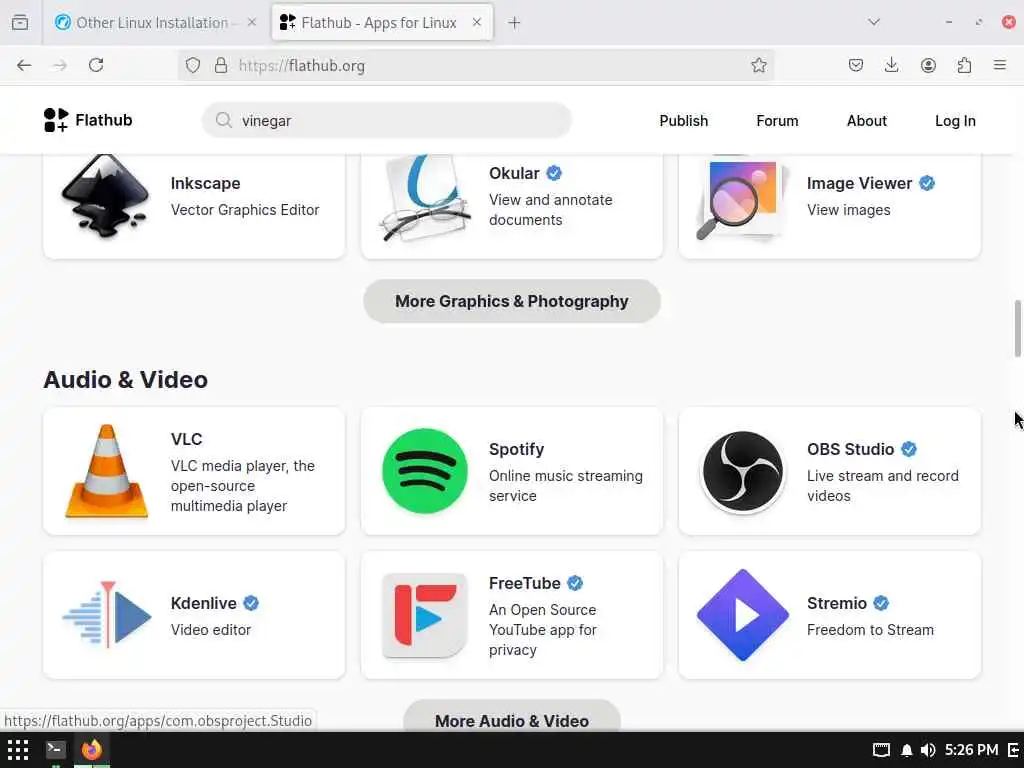Image resolution: width=1024 pixels, height=768 pixels.
Task: Reload the page with refresh icon
Action: 96,65
